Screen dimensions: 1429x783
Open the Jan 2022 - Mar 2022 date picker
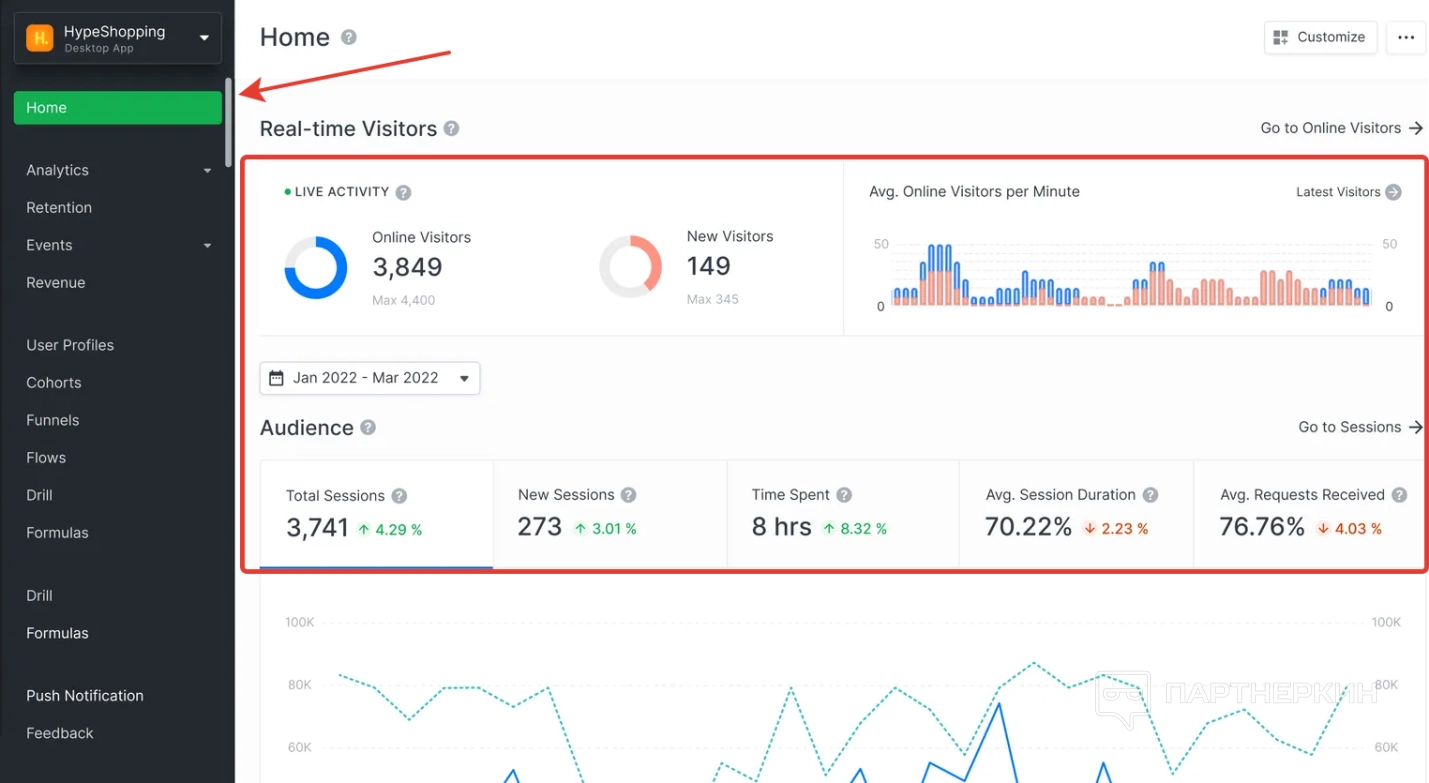click(370, 378)
